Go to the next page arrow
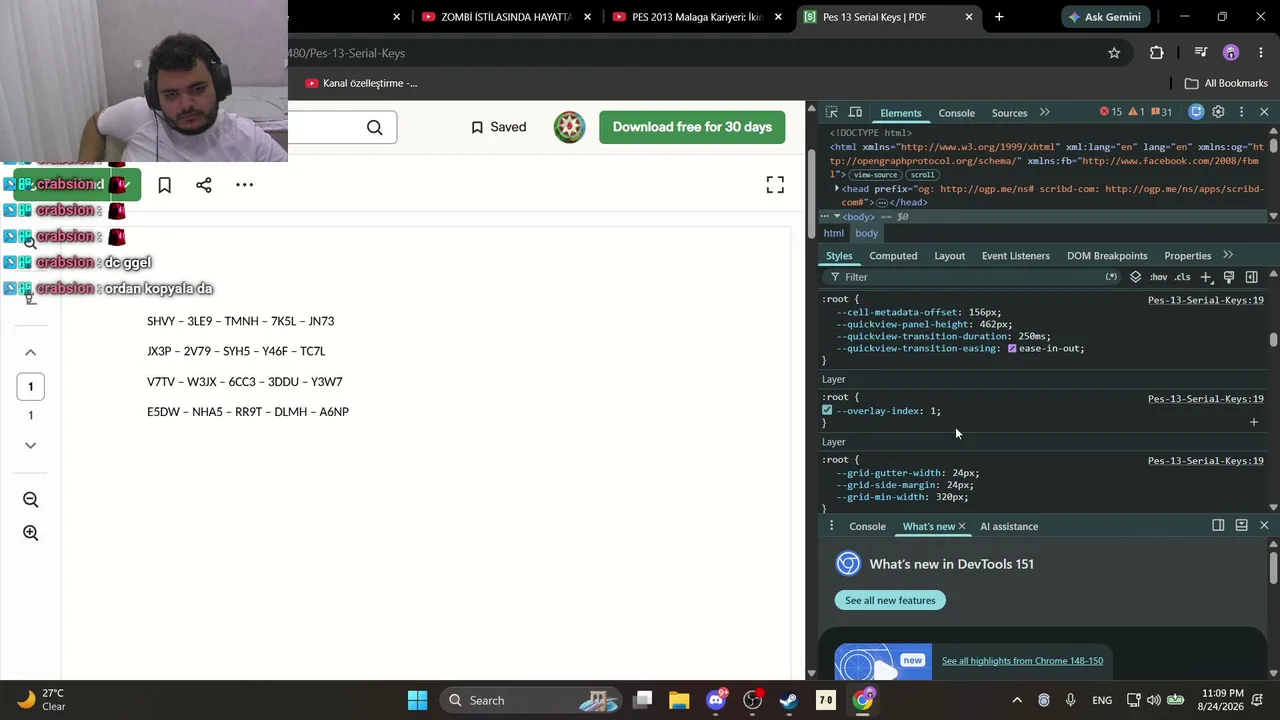 (x=31, y=445)
